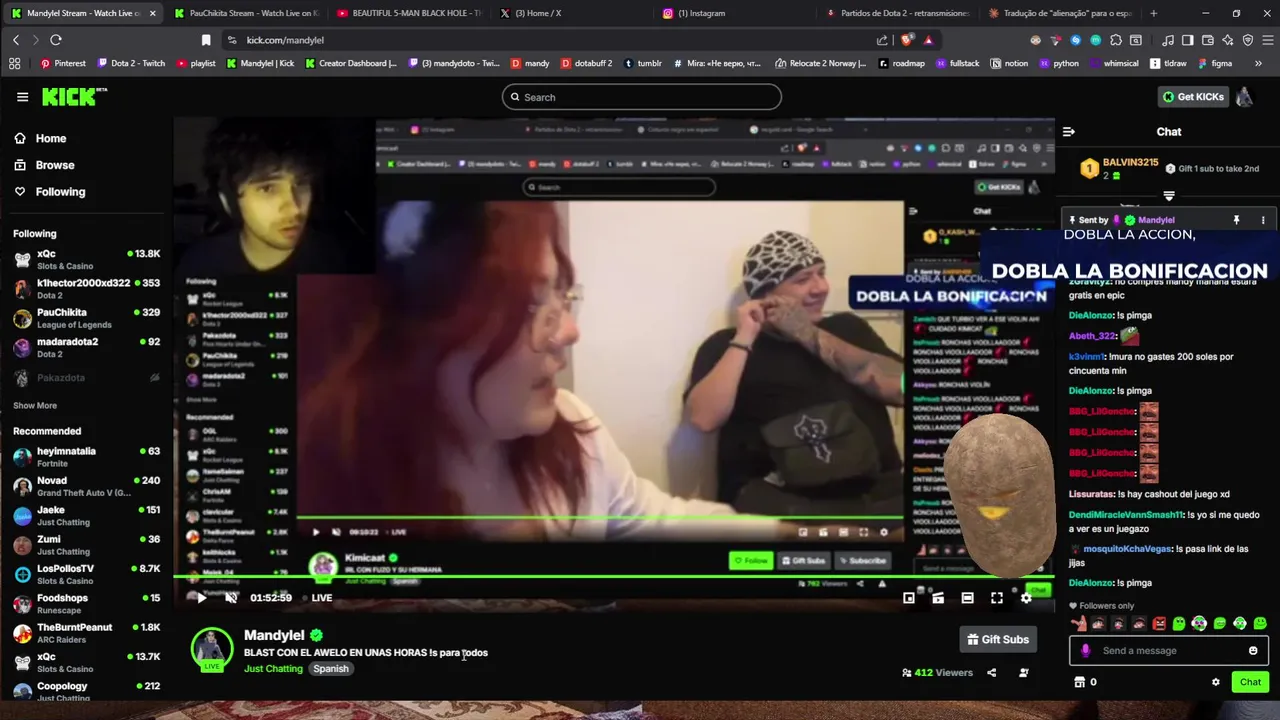The width and height of the screenshot is (1280, 720).
Task: Open k1hector2000xd322 channel
Action: (86, 289)
